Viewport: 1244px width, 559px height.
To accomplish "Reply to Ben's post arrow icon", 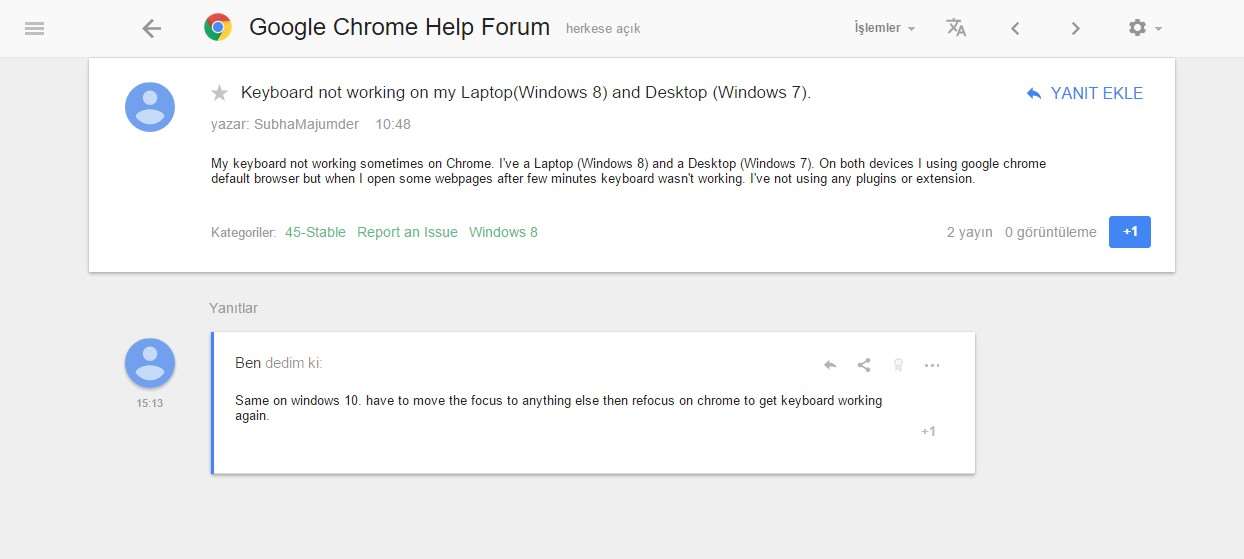I will pyautogui.click(x=830, y=365).
